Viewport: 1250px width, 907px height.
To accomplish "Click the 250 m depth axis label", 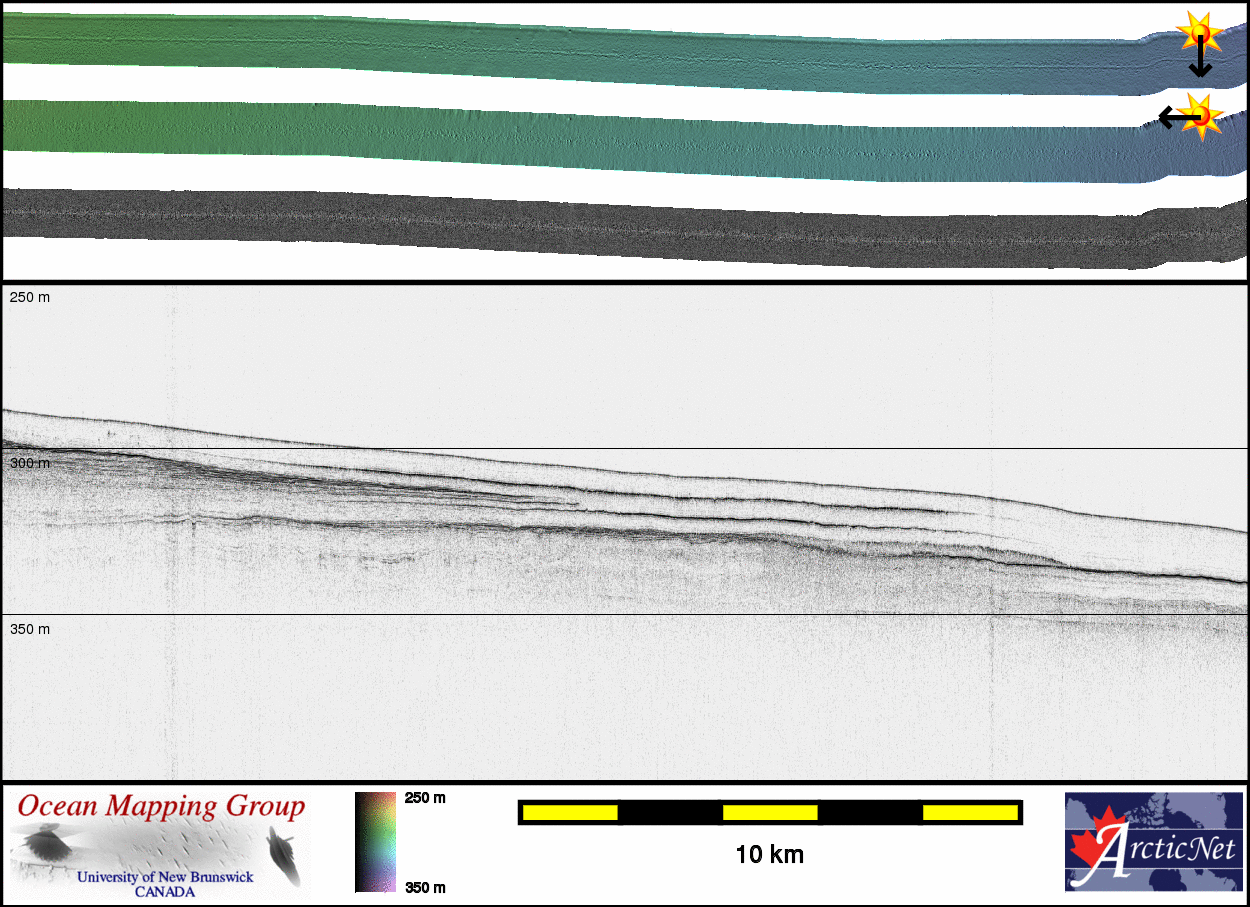I will [30, 298].
